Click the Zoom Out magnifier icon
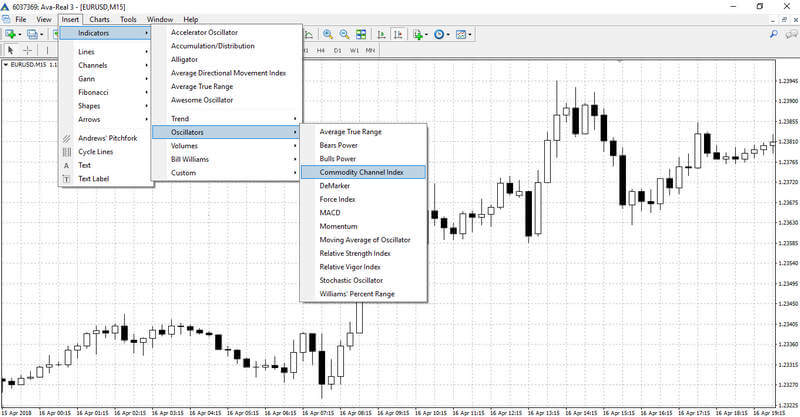 [x=344, y=34]
